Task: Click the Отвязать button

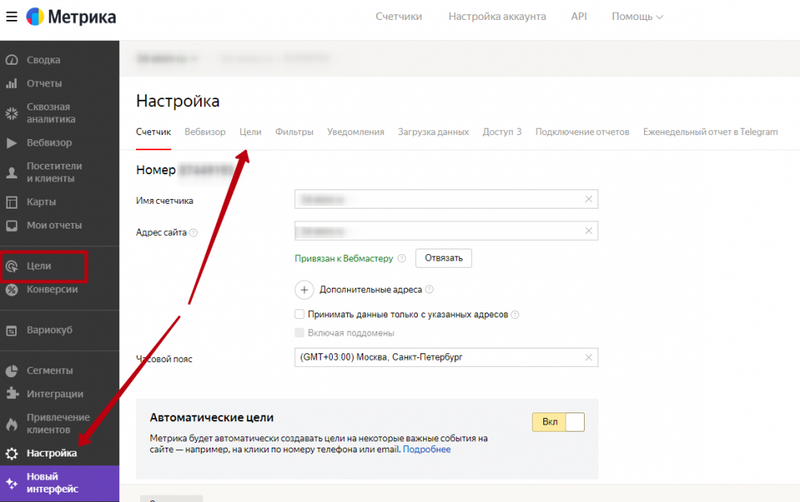Action: [443, 258]
